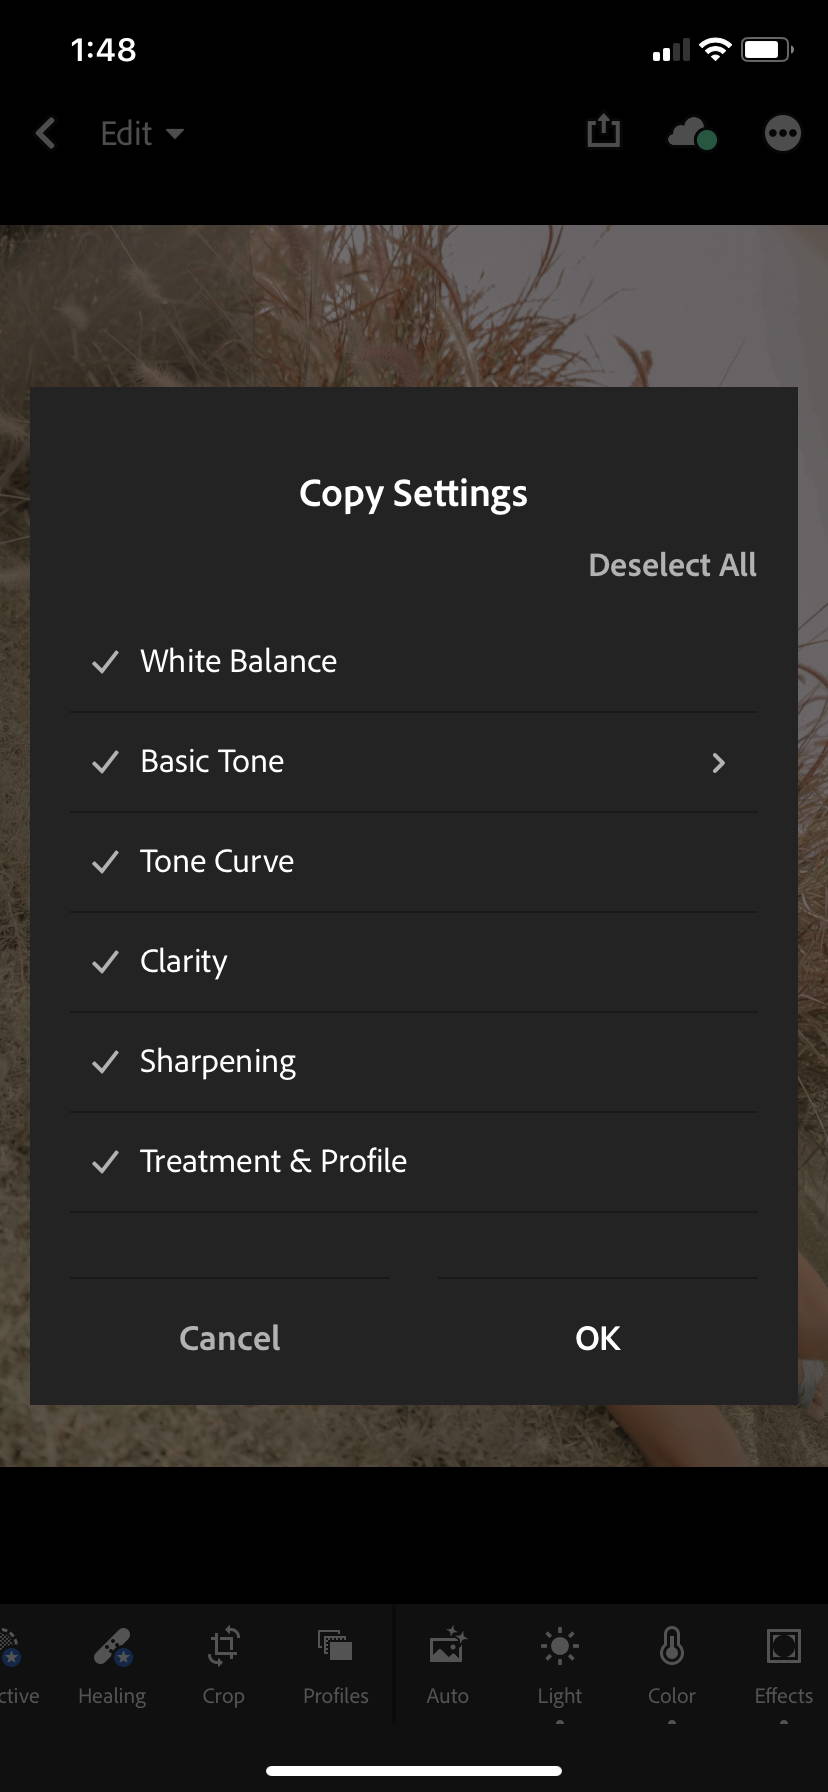Tap Deselect All

[672, 565]
